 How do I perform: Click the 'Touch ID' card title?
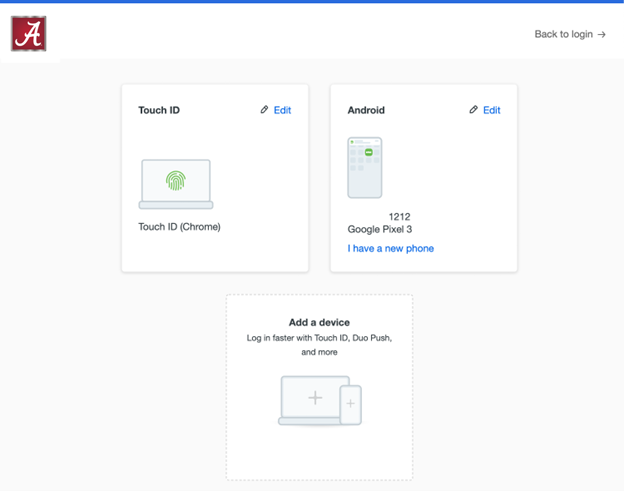click(x=159, y=110)
